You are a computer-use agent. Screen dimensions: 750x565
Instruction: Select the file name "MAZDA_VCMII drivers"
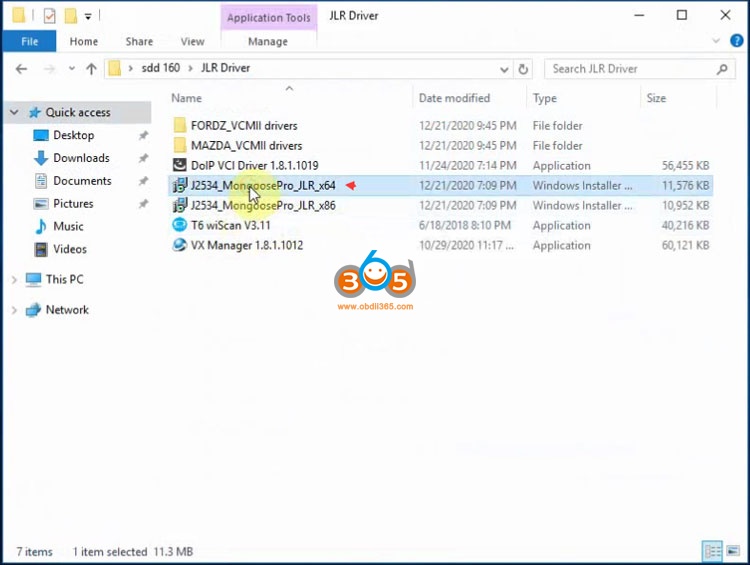(x=246, y=145)
